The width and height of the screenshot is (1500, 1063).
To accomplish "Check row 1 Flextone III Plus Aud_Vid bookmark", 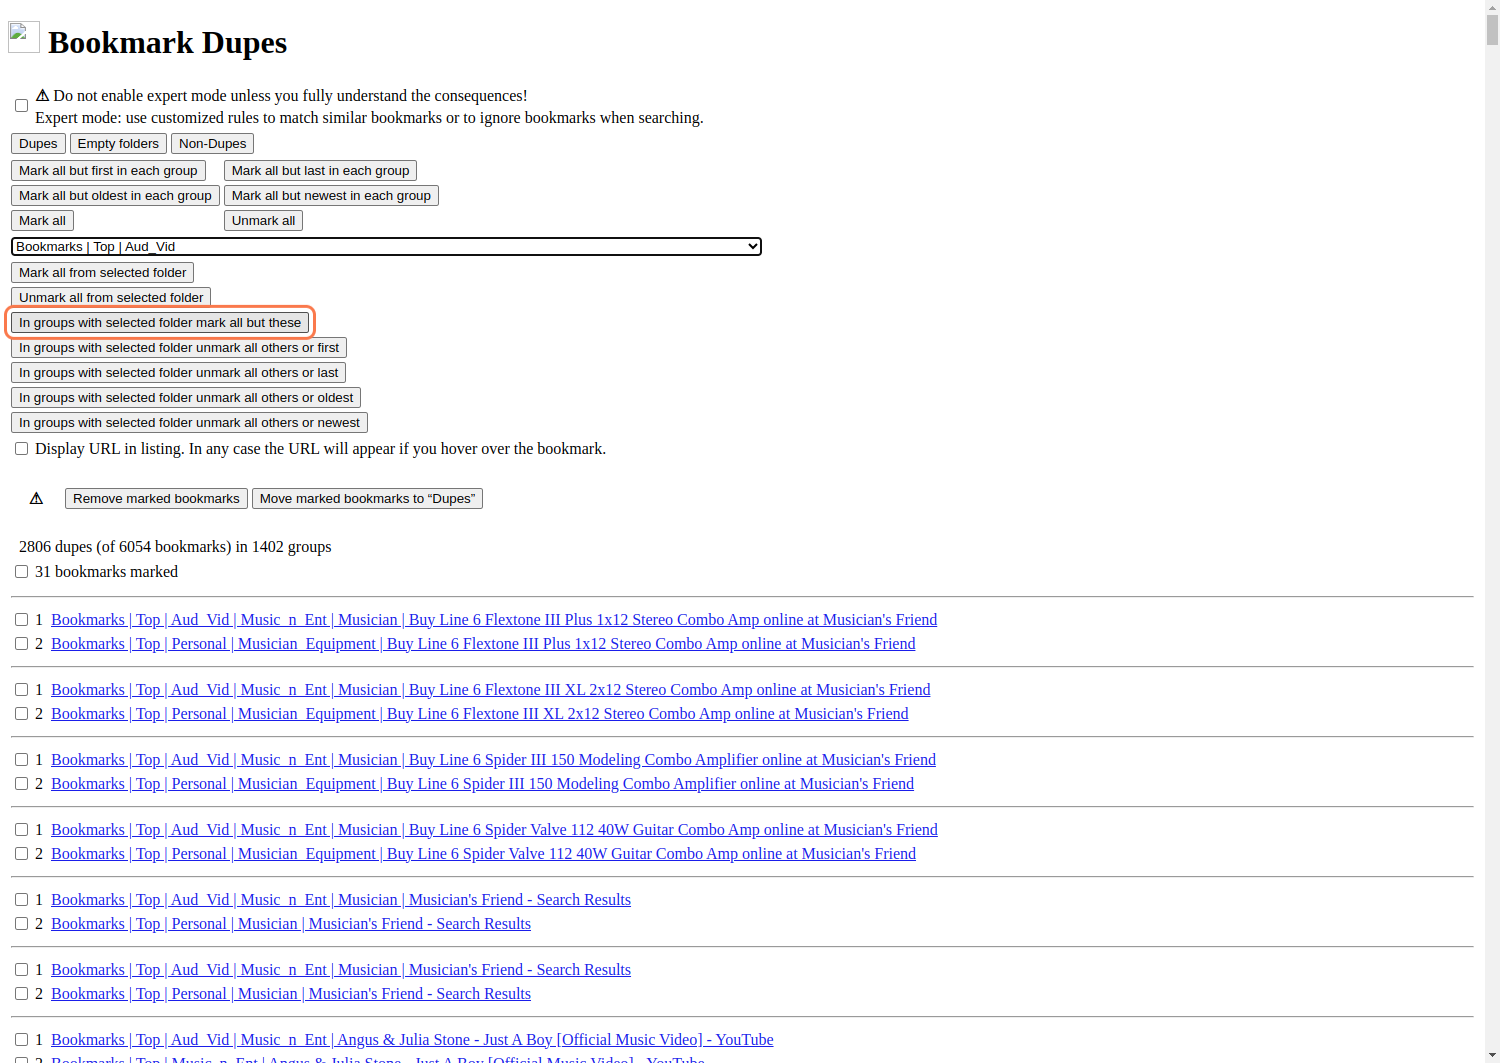I will (21, 620).
